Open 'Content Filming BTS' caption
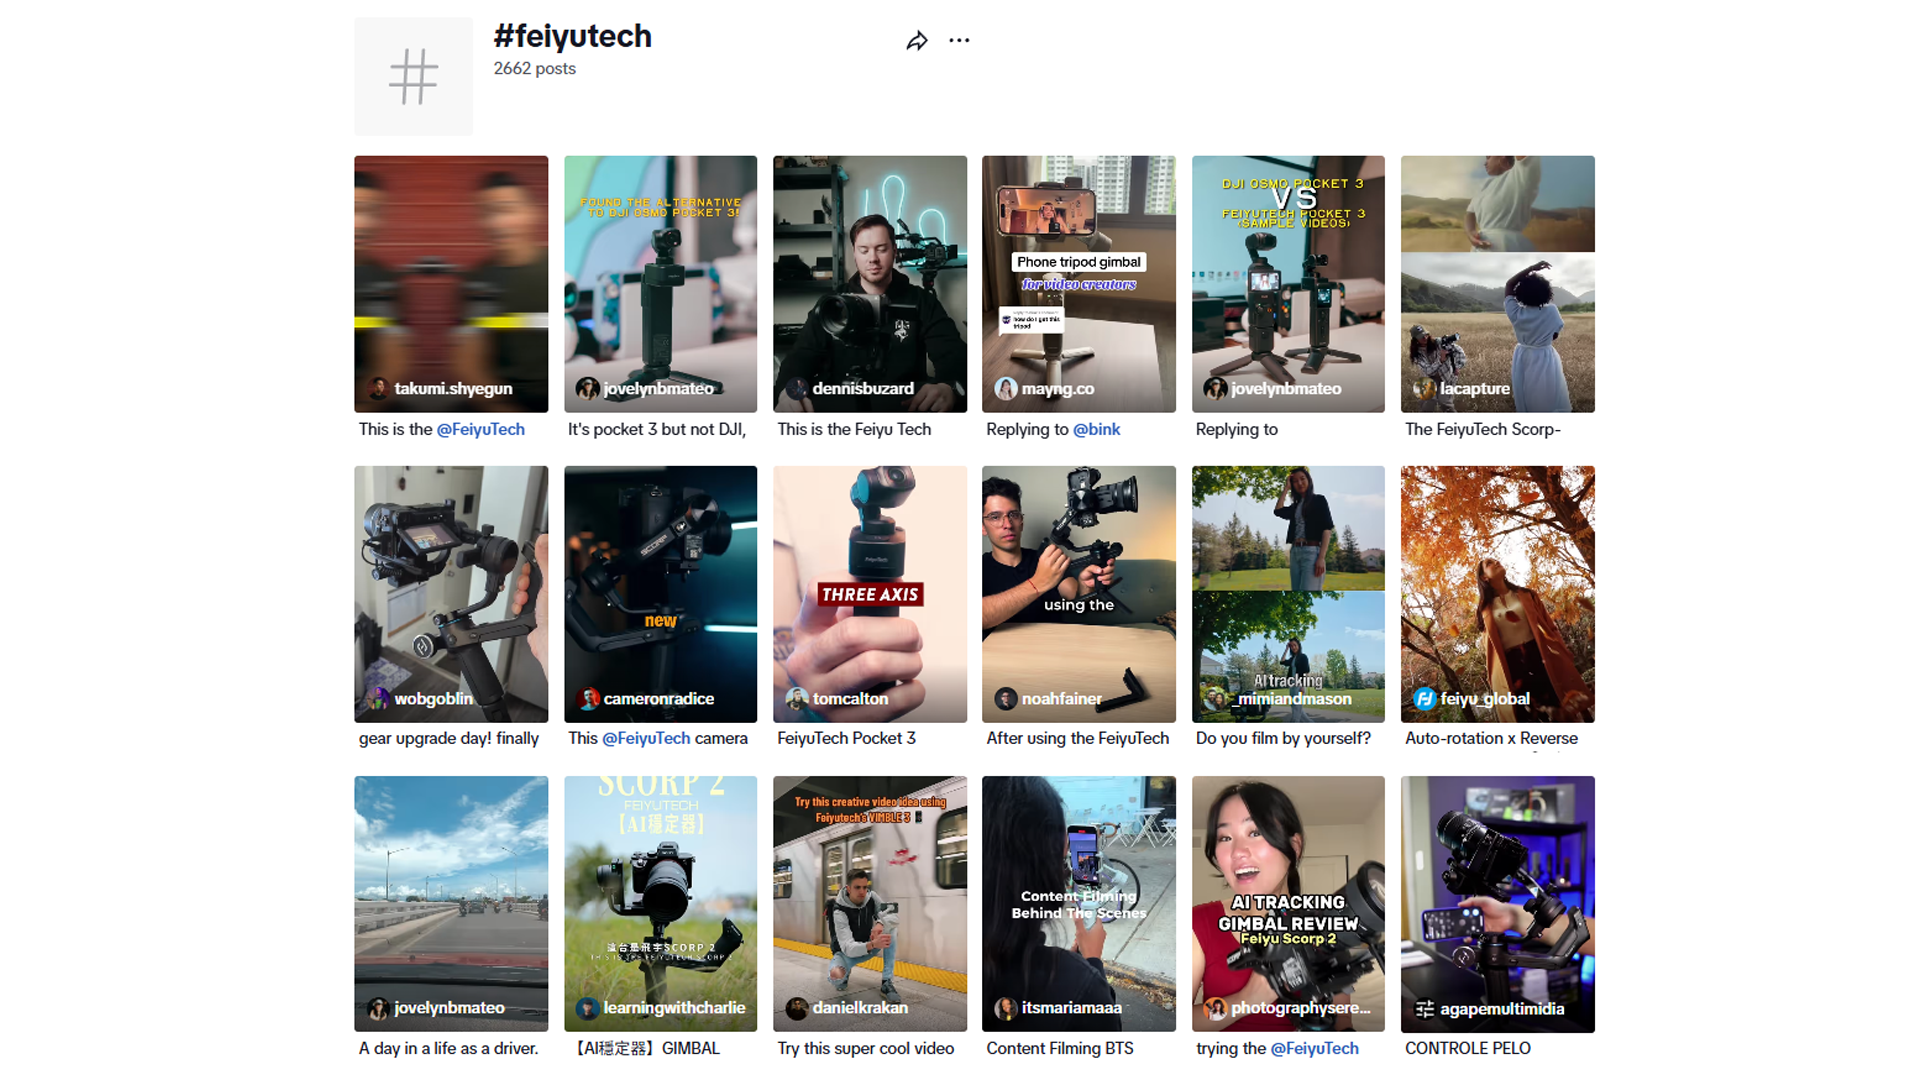1920x1080 pixels. (x=1059, y=1048)
